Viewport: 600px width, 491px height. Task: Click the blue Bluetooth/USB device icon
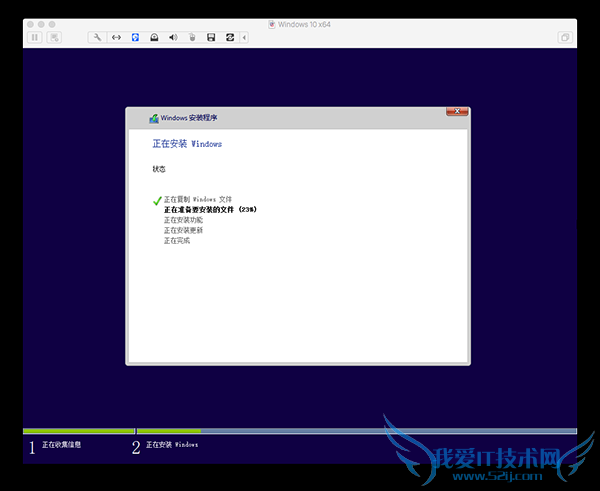(135, 37)
